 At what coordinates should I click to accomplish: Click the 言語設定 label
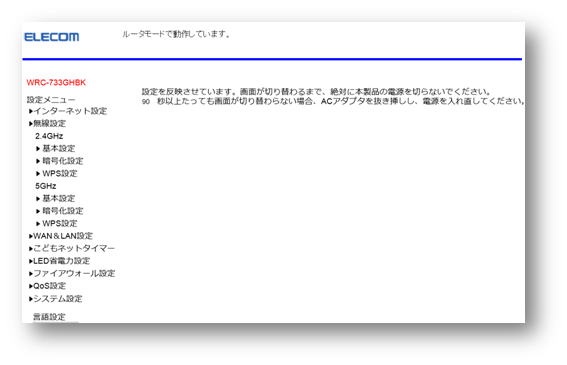point(49,317)
